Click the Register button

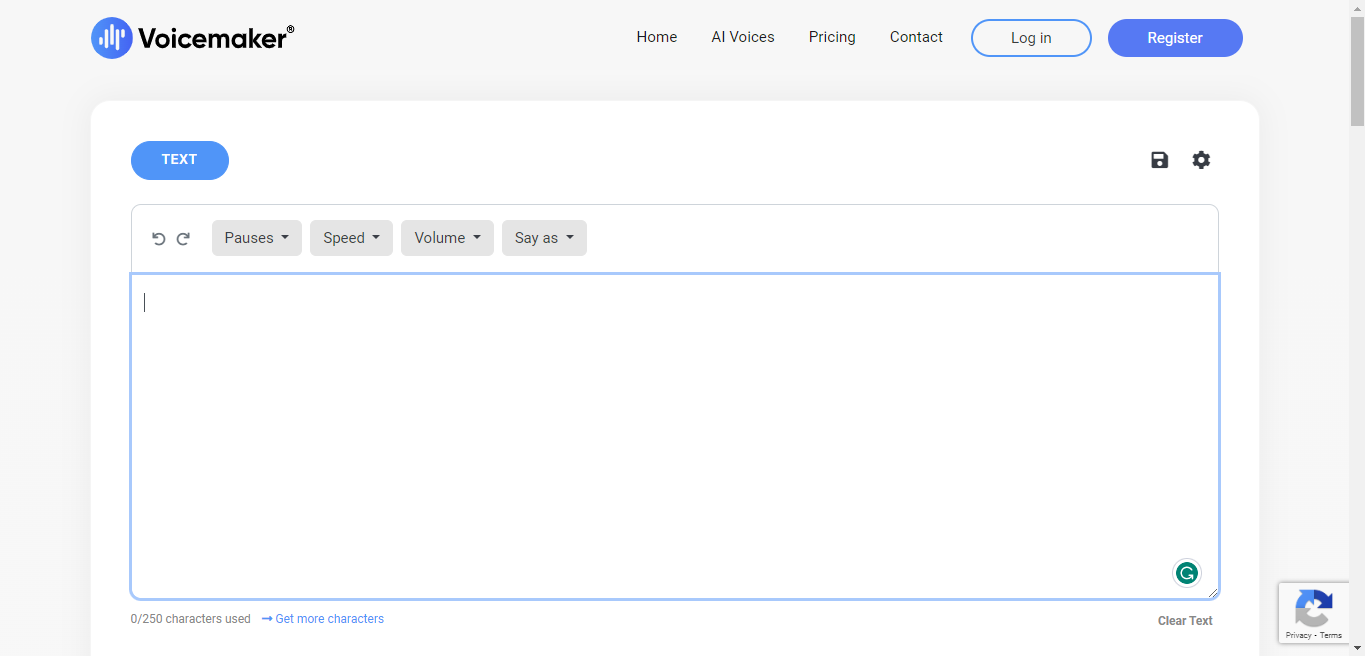[x=1175, y=38]
